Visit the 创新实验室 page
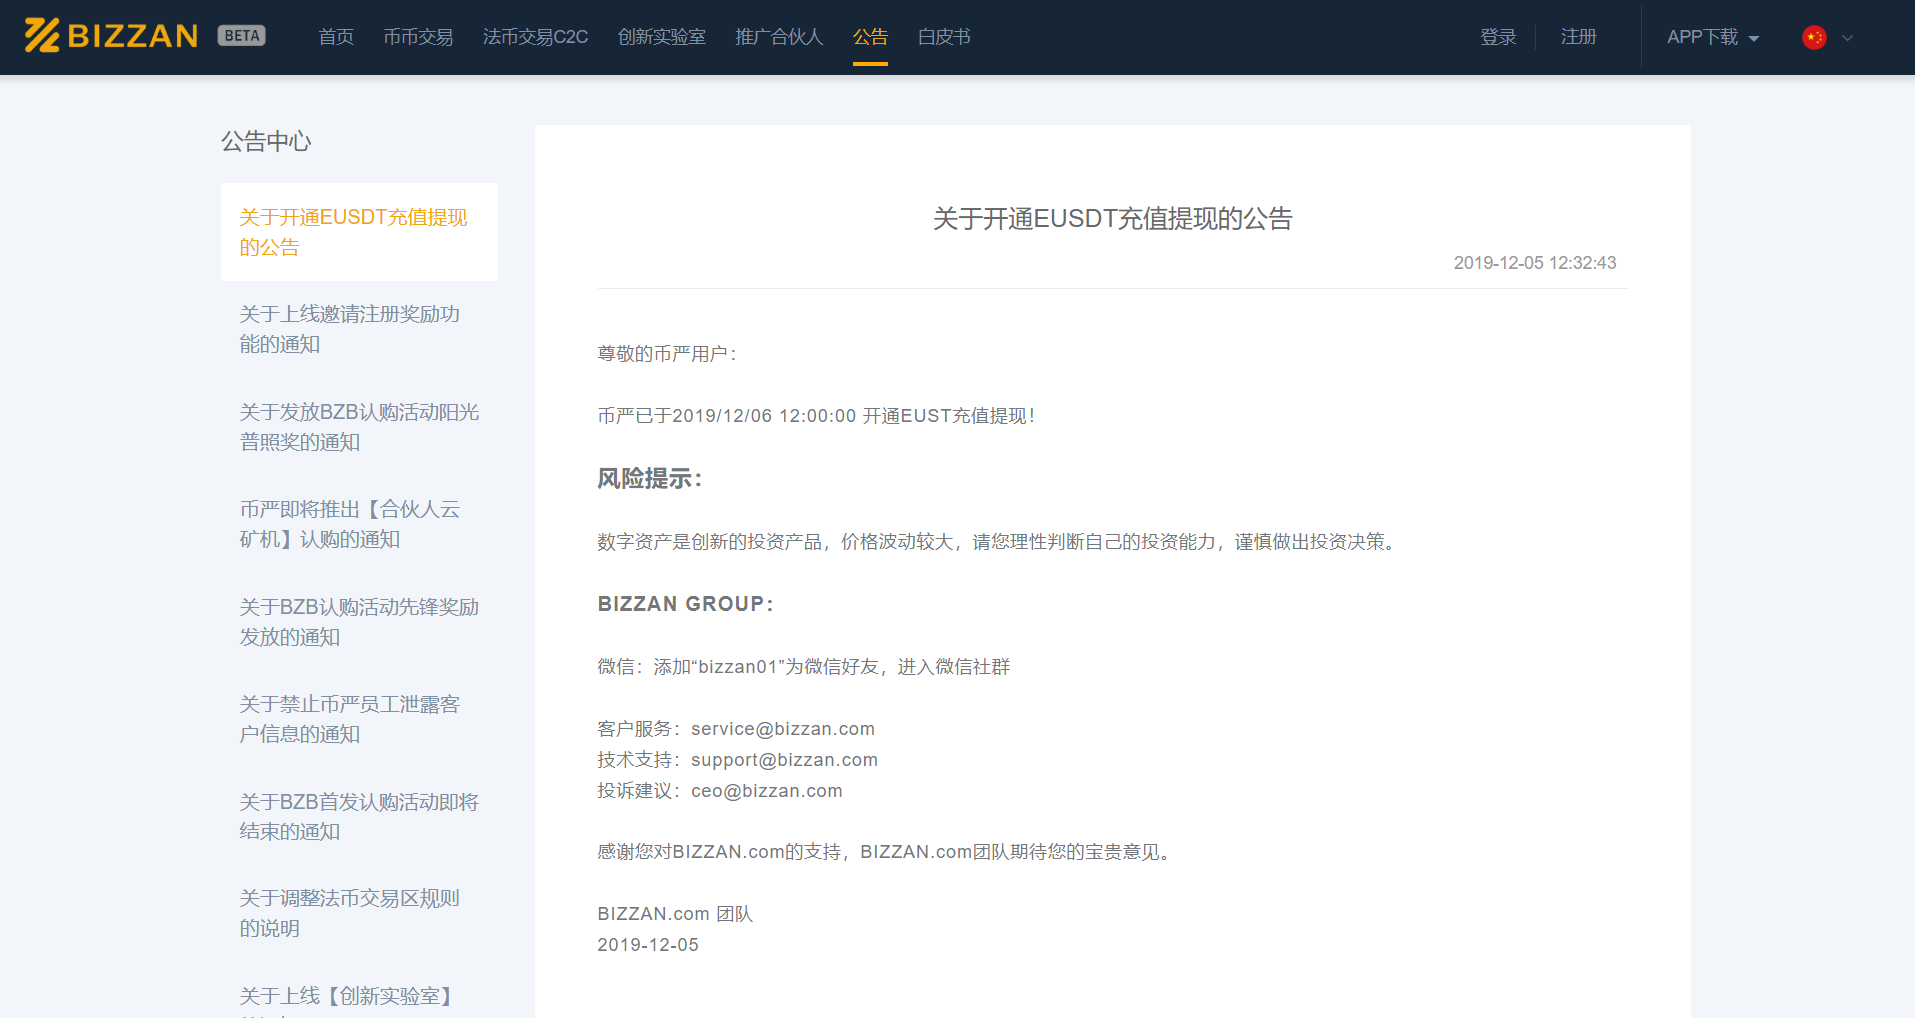The image size is (1915, 1018). pyautogui.click(x=662, y=37)
